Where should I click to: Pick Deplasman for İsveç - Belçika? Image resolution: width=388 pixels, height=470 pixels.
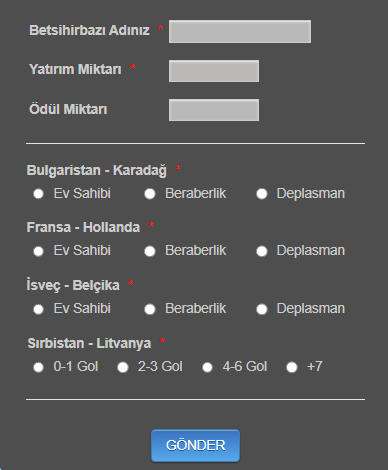262,309
